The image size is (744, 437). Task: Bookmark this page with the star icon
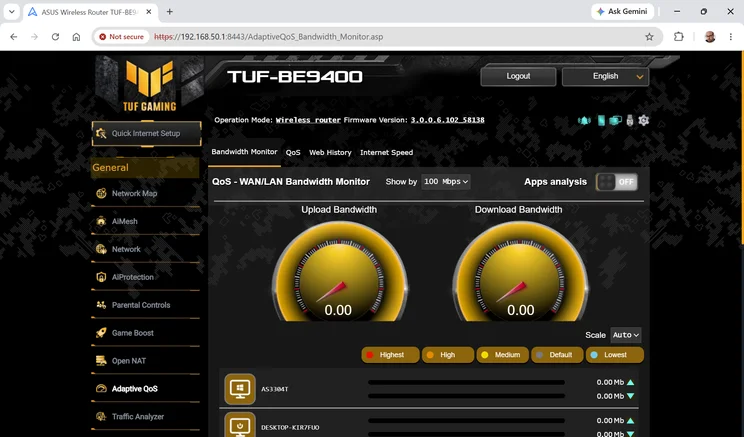point(649,37)
